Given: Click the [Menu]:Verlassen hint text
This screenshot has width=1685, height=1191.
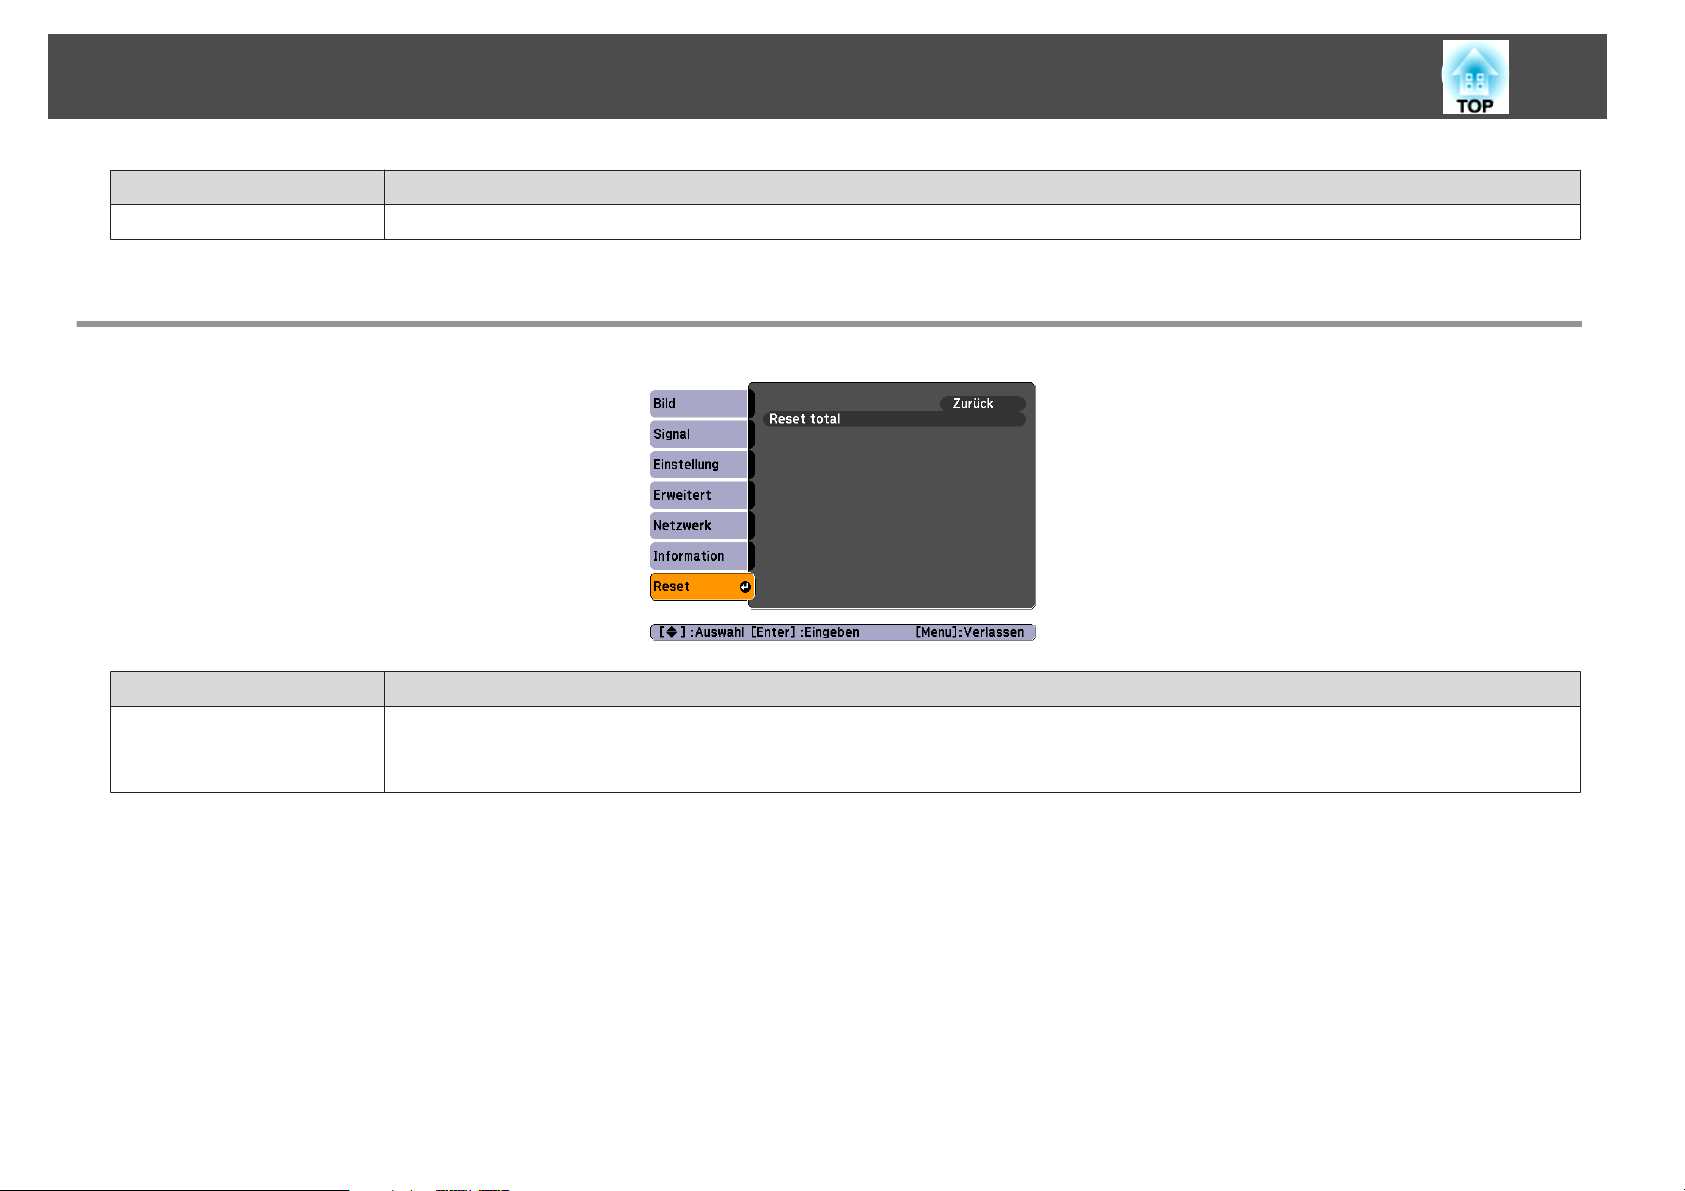Looking at the screenshot, I should pos(970,633).
